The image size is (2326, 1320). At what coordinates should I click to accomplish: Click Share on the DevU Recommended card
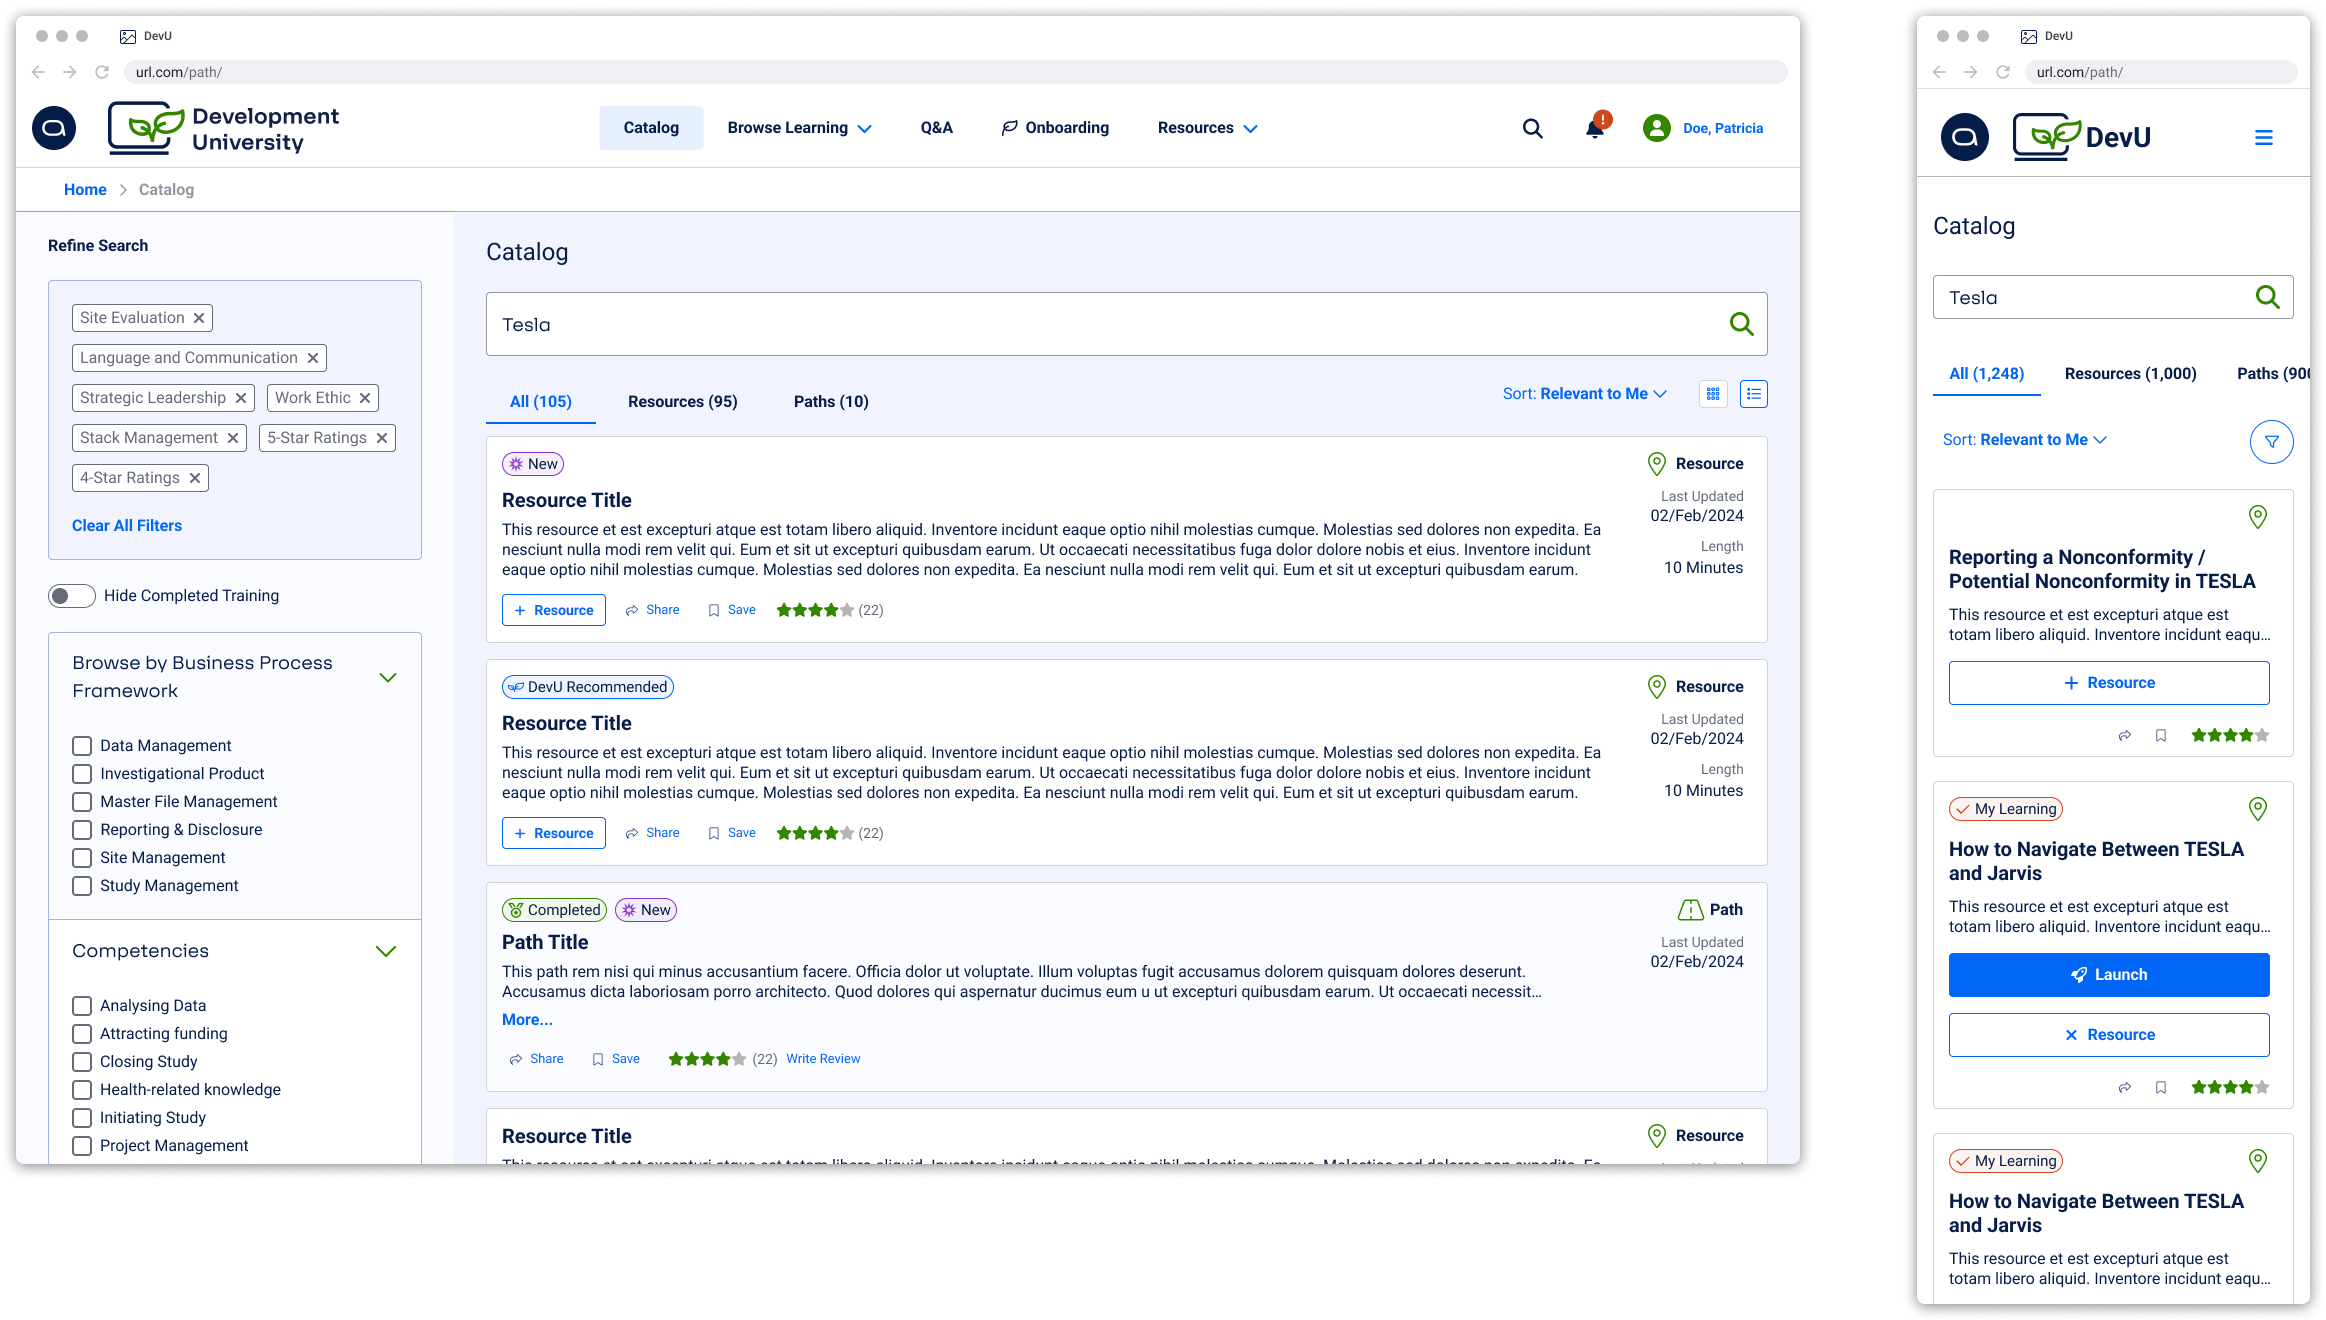pos(653,833)
